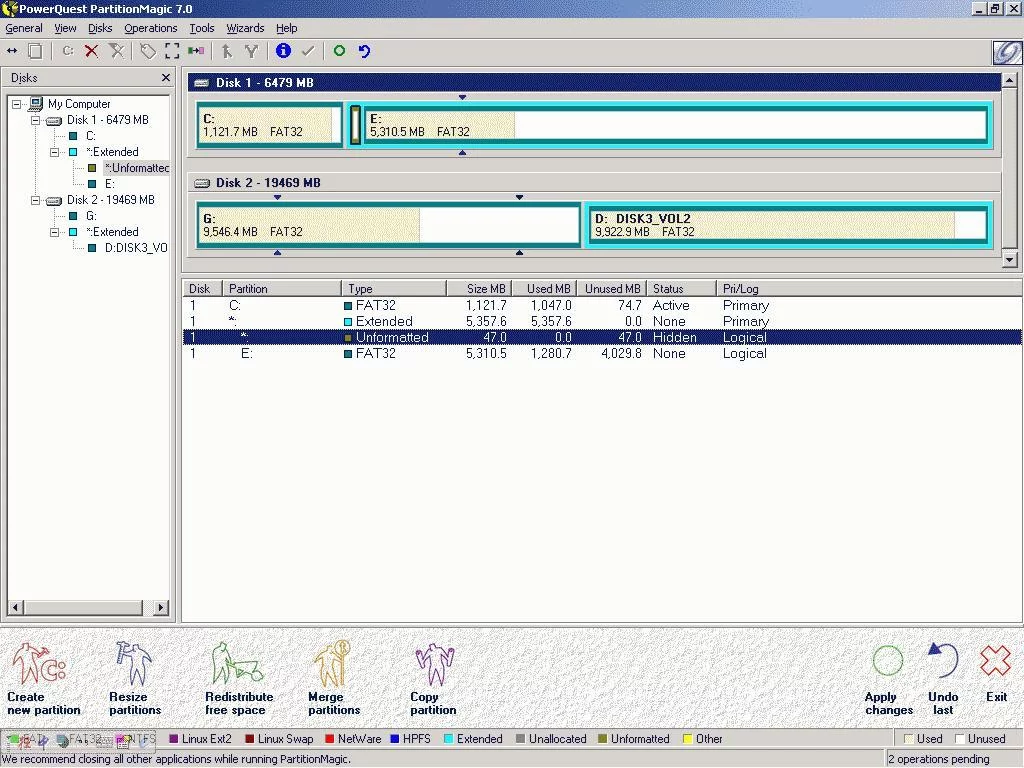Click the Linux Ext2 legend color swatch
Screen dimensions: 1024x768
(174, 739)
